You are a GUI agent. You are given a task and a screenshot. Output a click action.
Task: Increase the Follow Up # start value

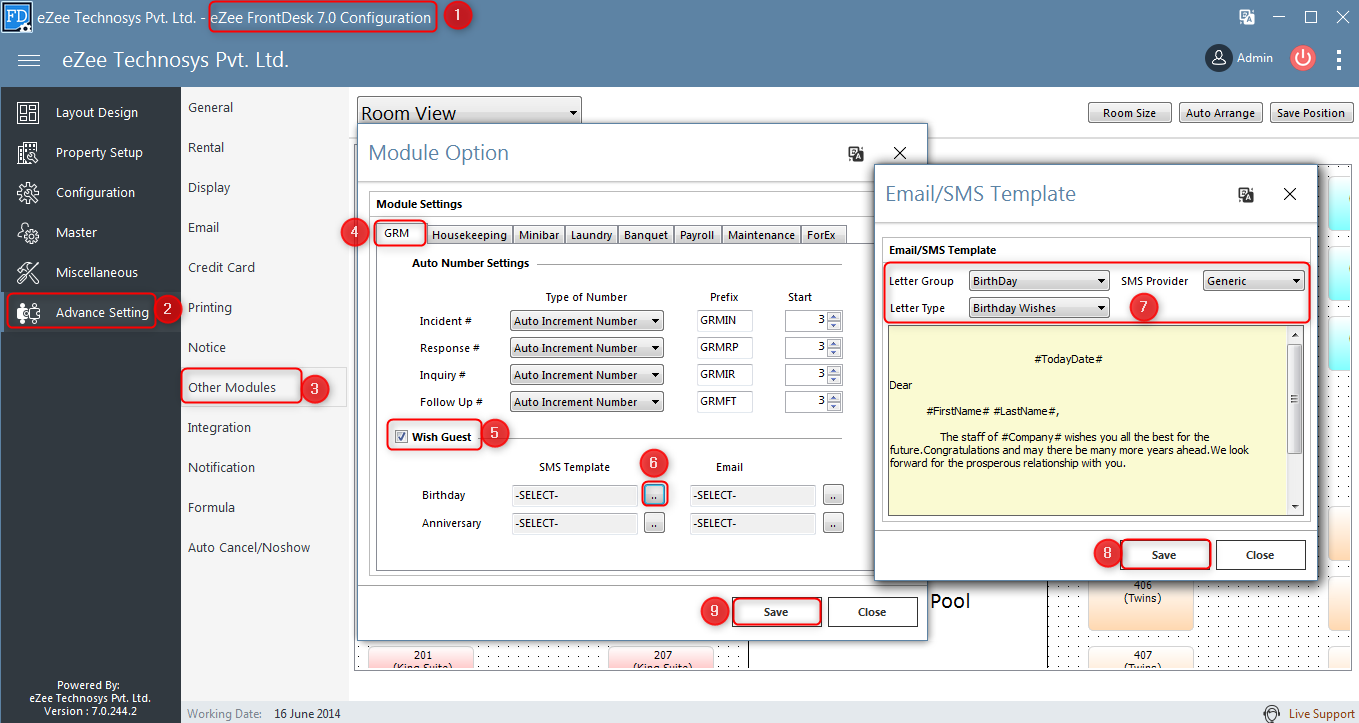(x=835, y=397)
